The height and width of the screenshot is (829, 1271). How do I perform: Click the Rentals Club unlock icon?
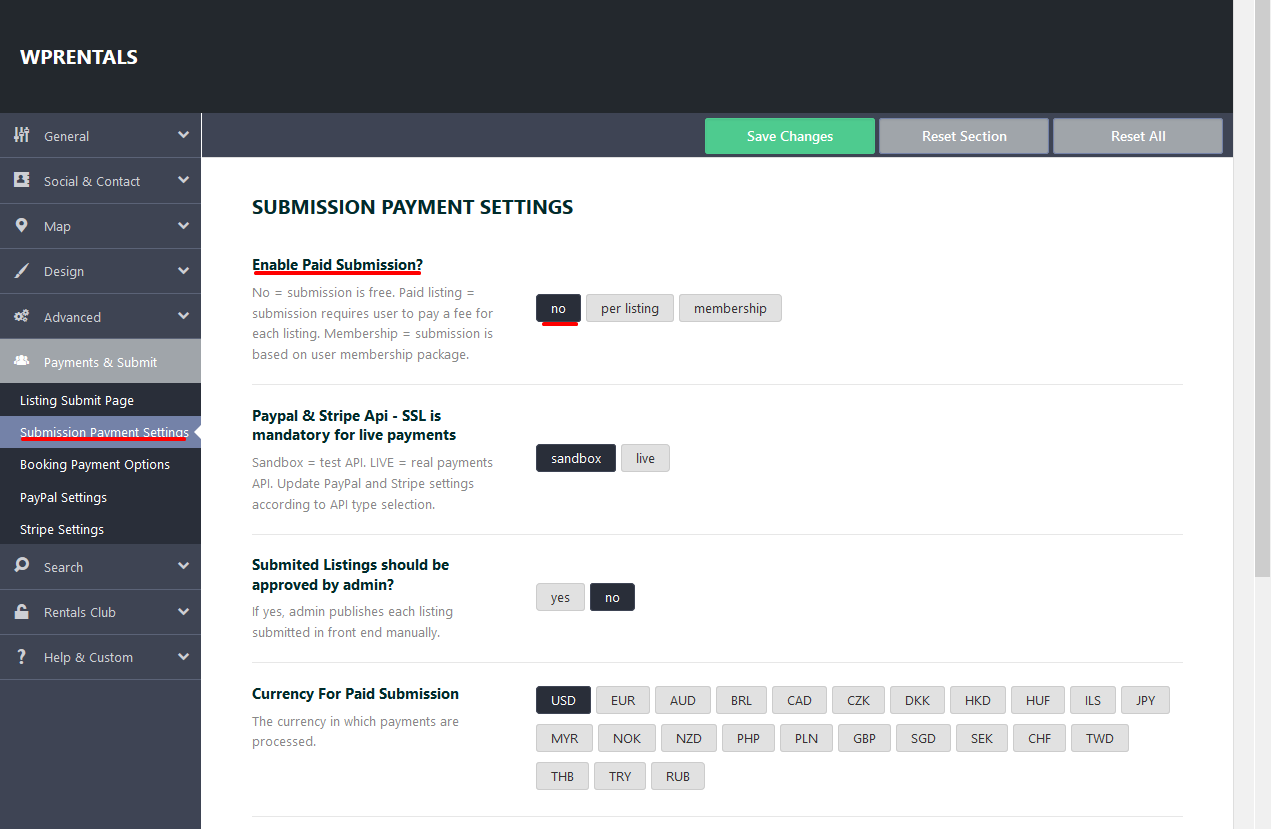[21, 611]
